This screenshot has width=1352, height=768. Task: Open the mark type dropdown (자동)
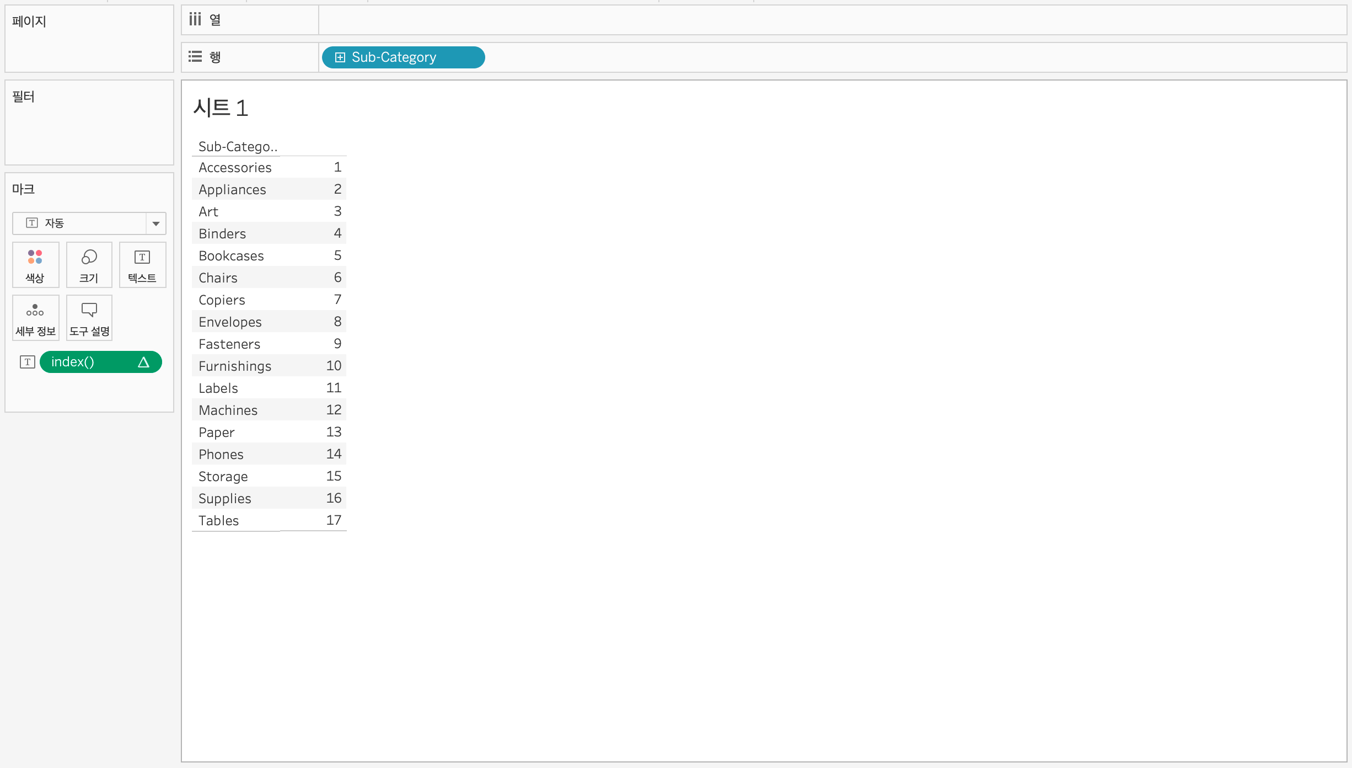click(x=89, y=223)
